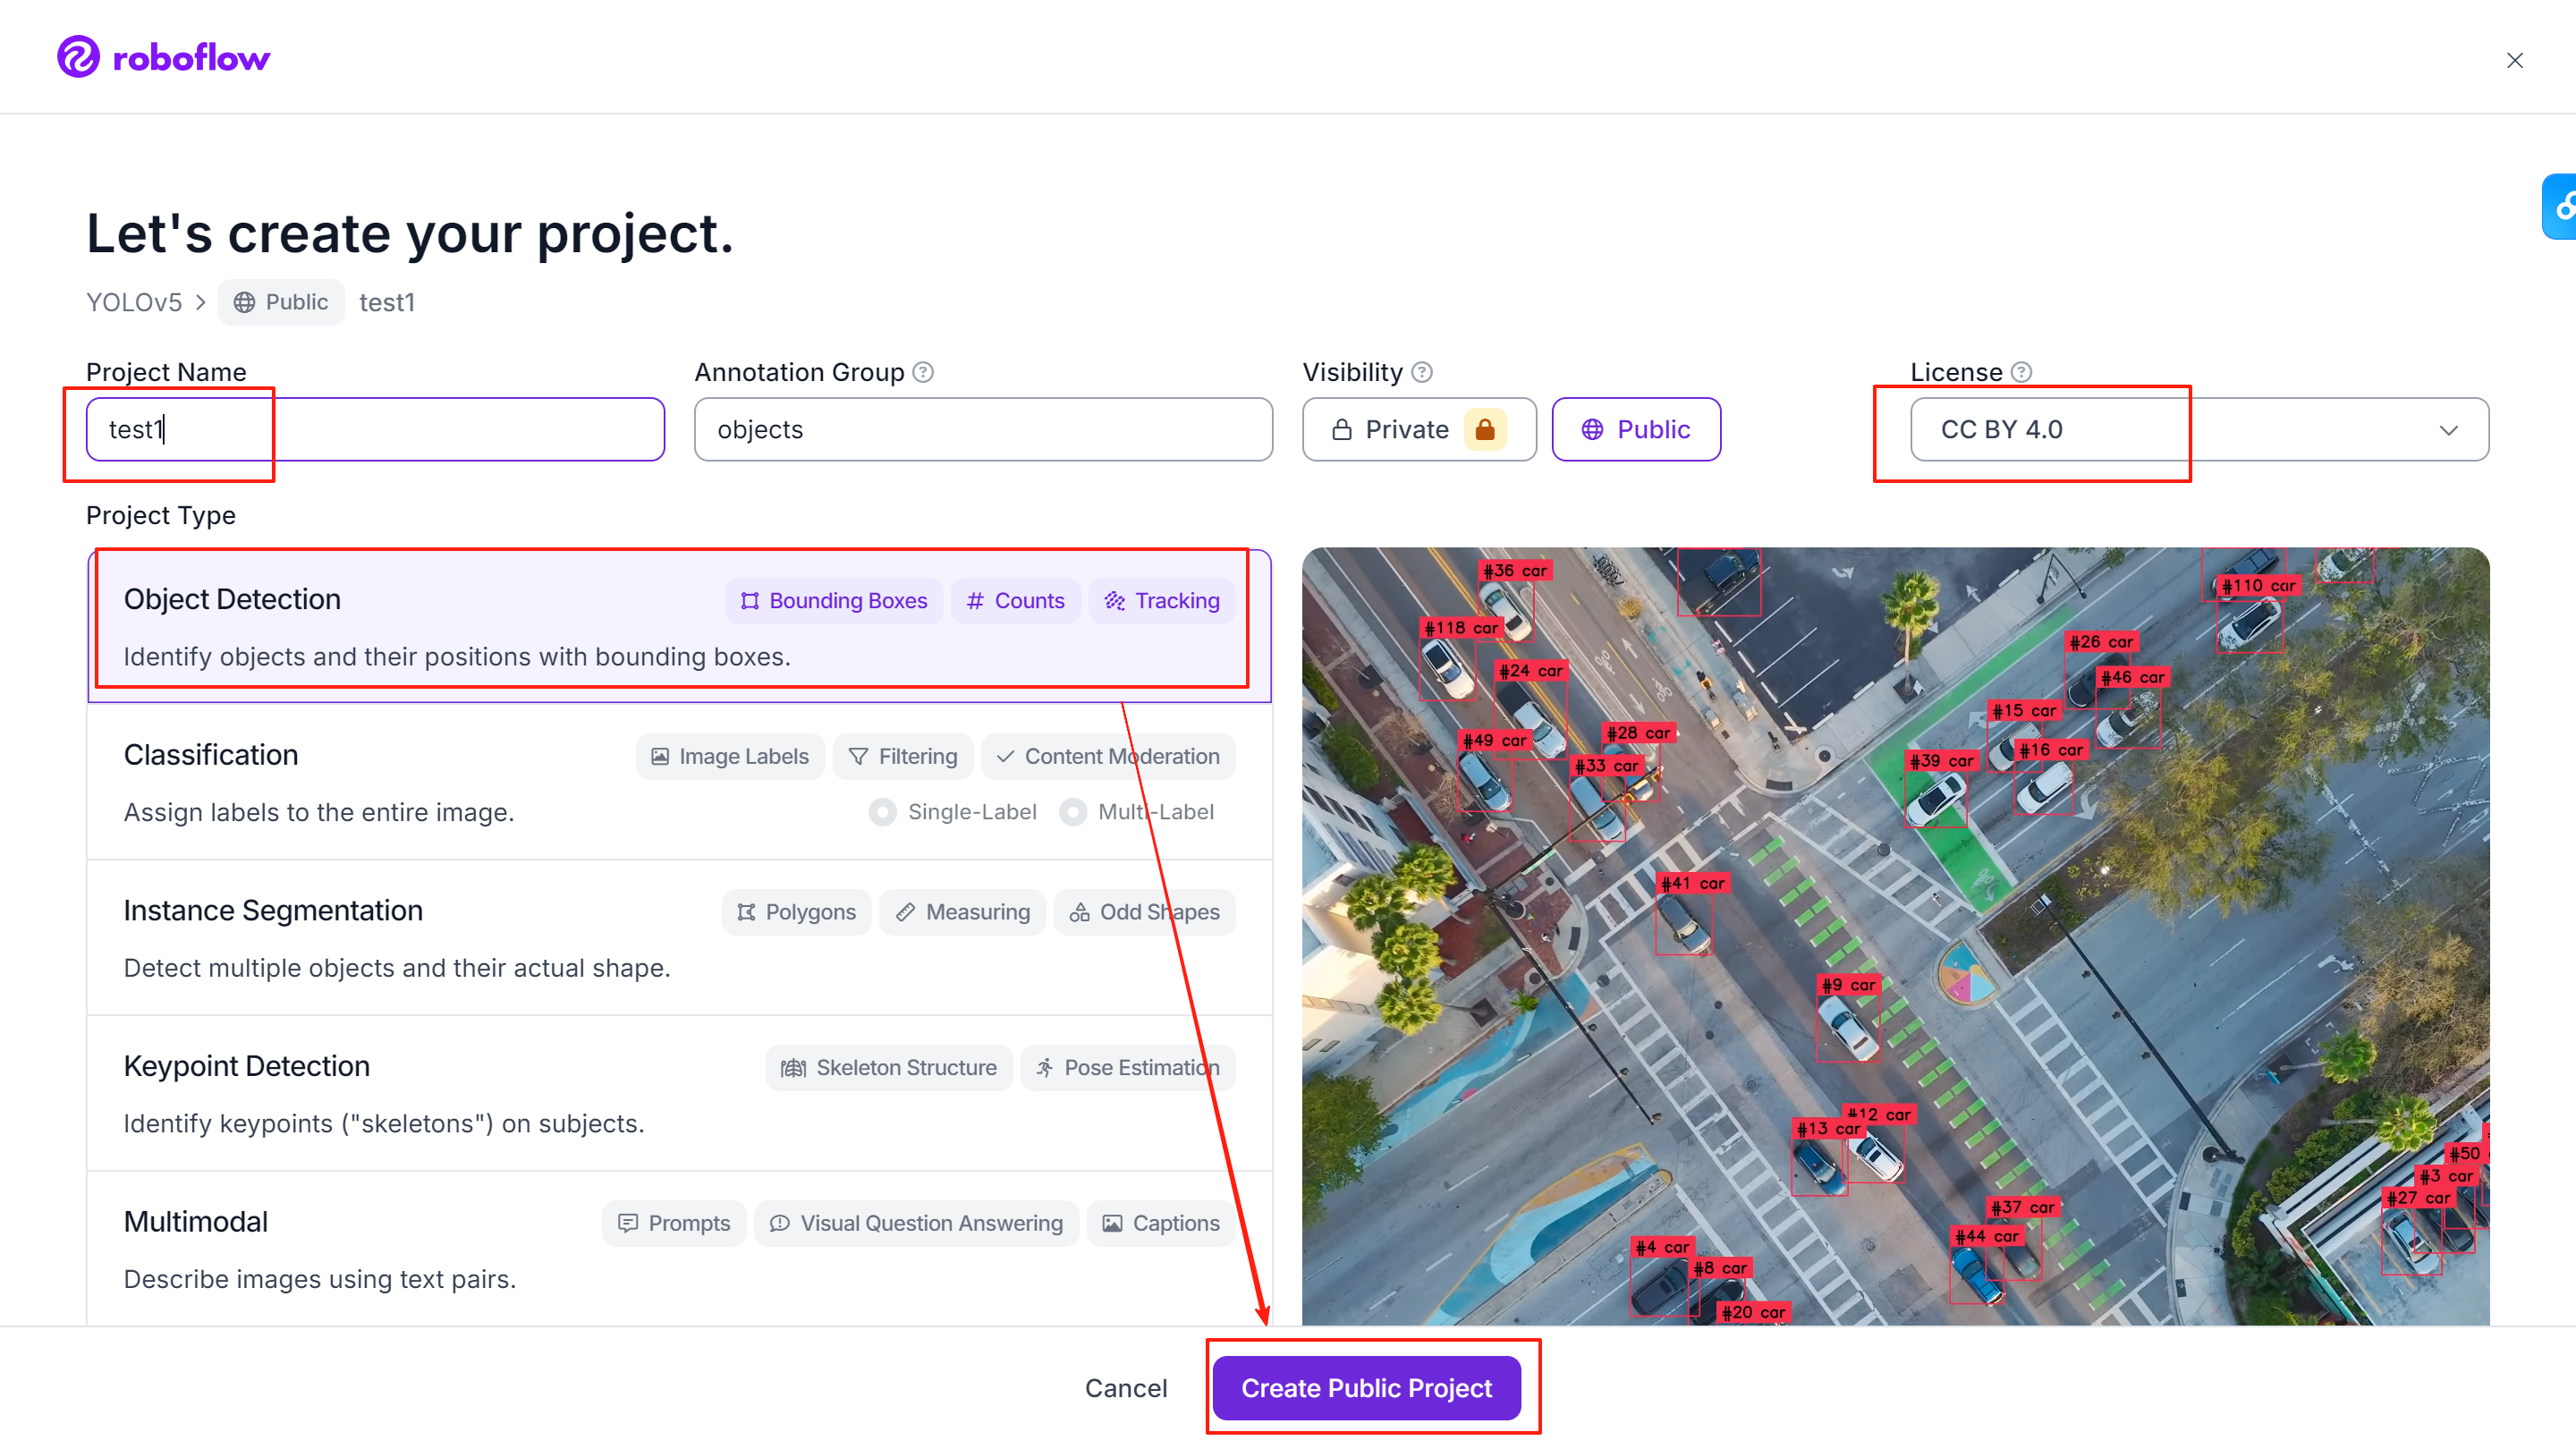
Task: Open the License CC BY 4.0 dropdown
Action: point(2199,429)
